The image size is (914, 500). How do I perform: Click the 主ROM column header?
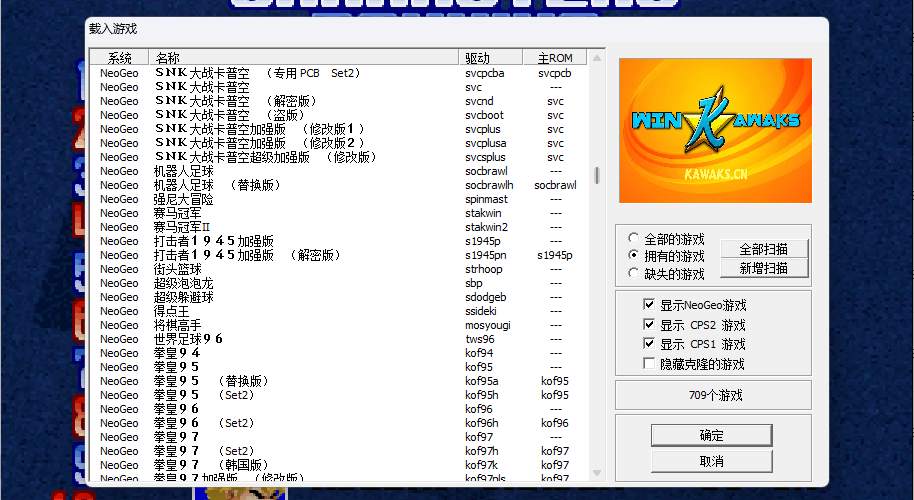pos(555,58)
